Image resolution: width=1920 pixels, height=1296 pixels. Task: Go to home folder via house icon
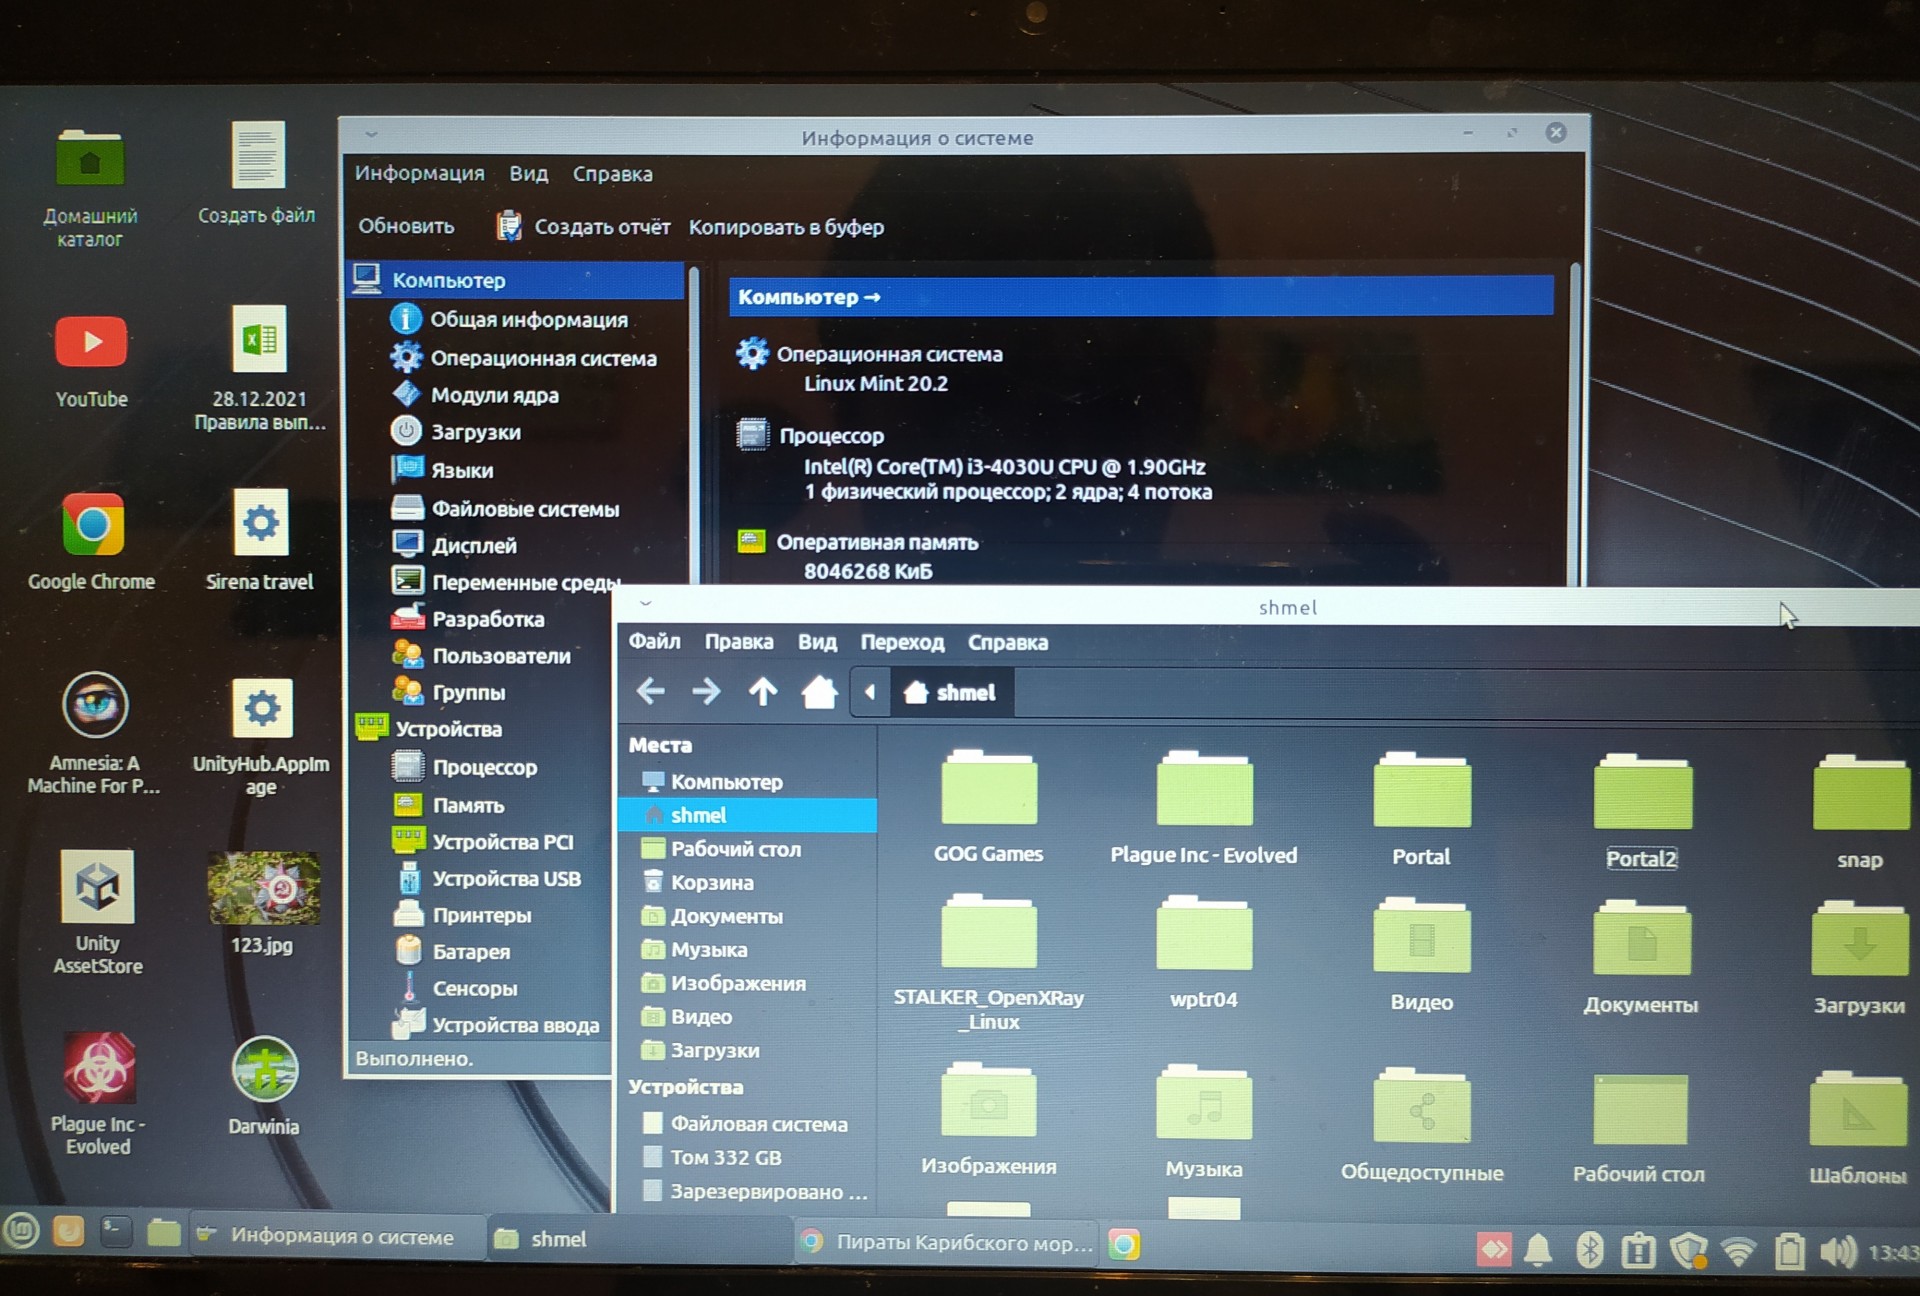point(819,691)
